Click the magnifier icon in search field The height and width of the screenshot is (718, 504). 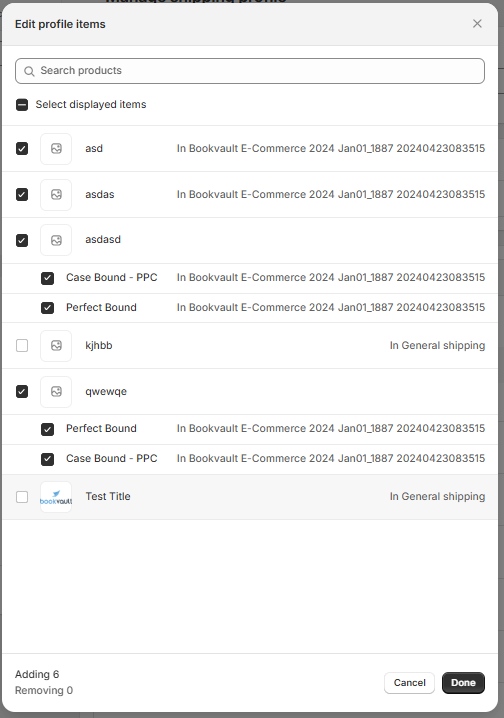pos(29,71)
